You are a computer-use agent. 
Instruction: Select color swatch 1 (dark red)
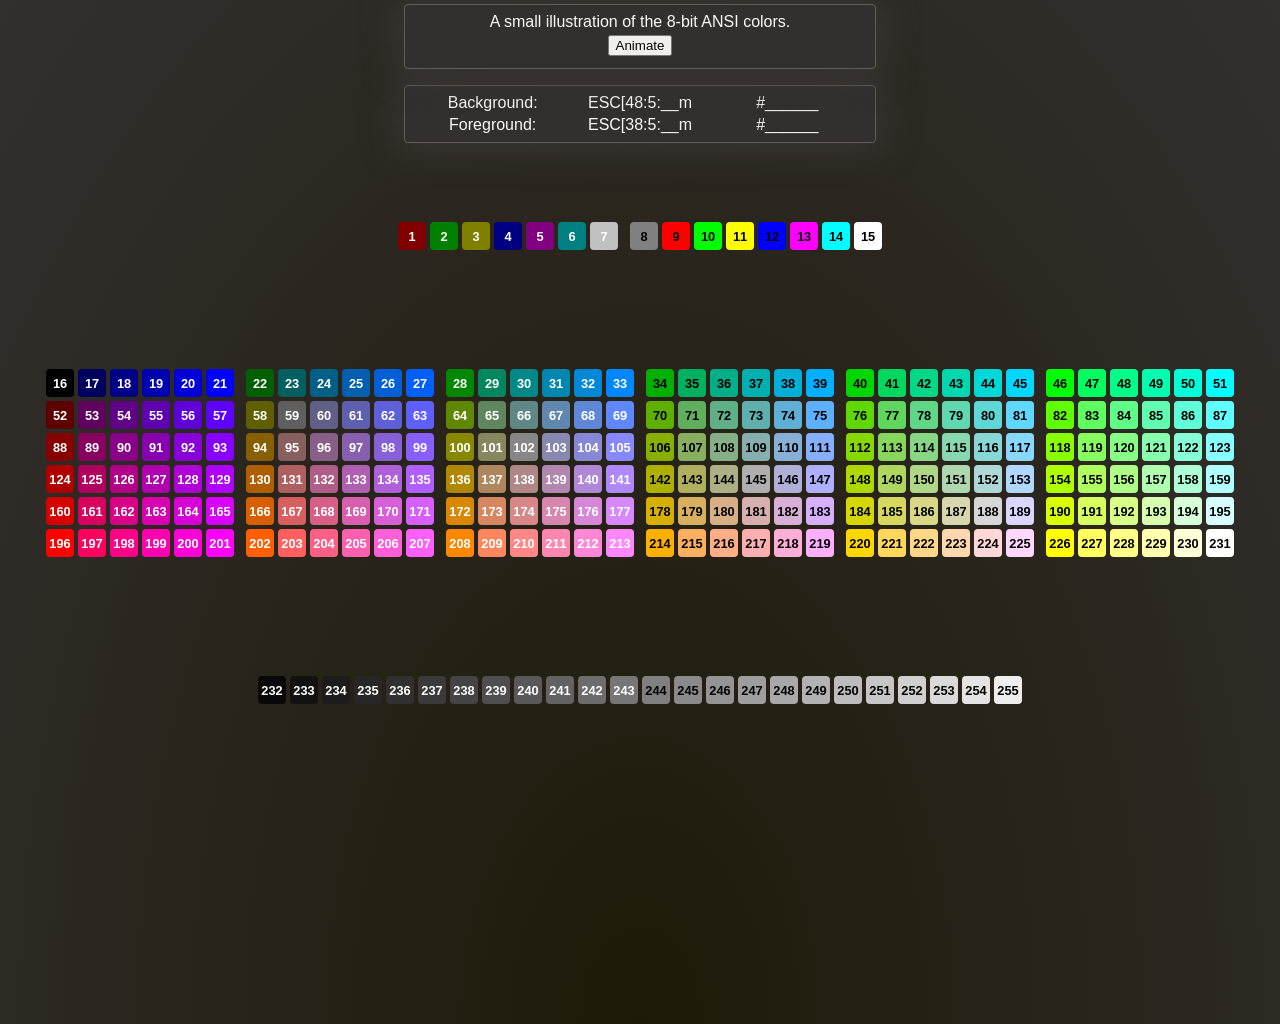pos(412,236)
